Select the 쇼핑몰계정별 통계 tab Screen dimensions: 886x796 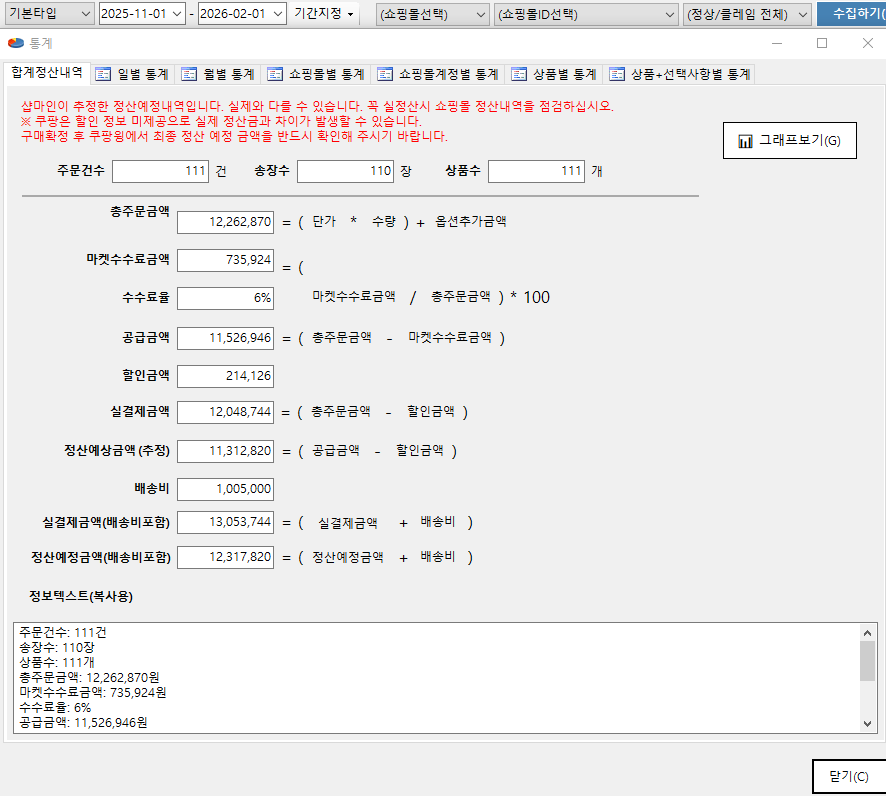437,74
